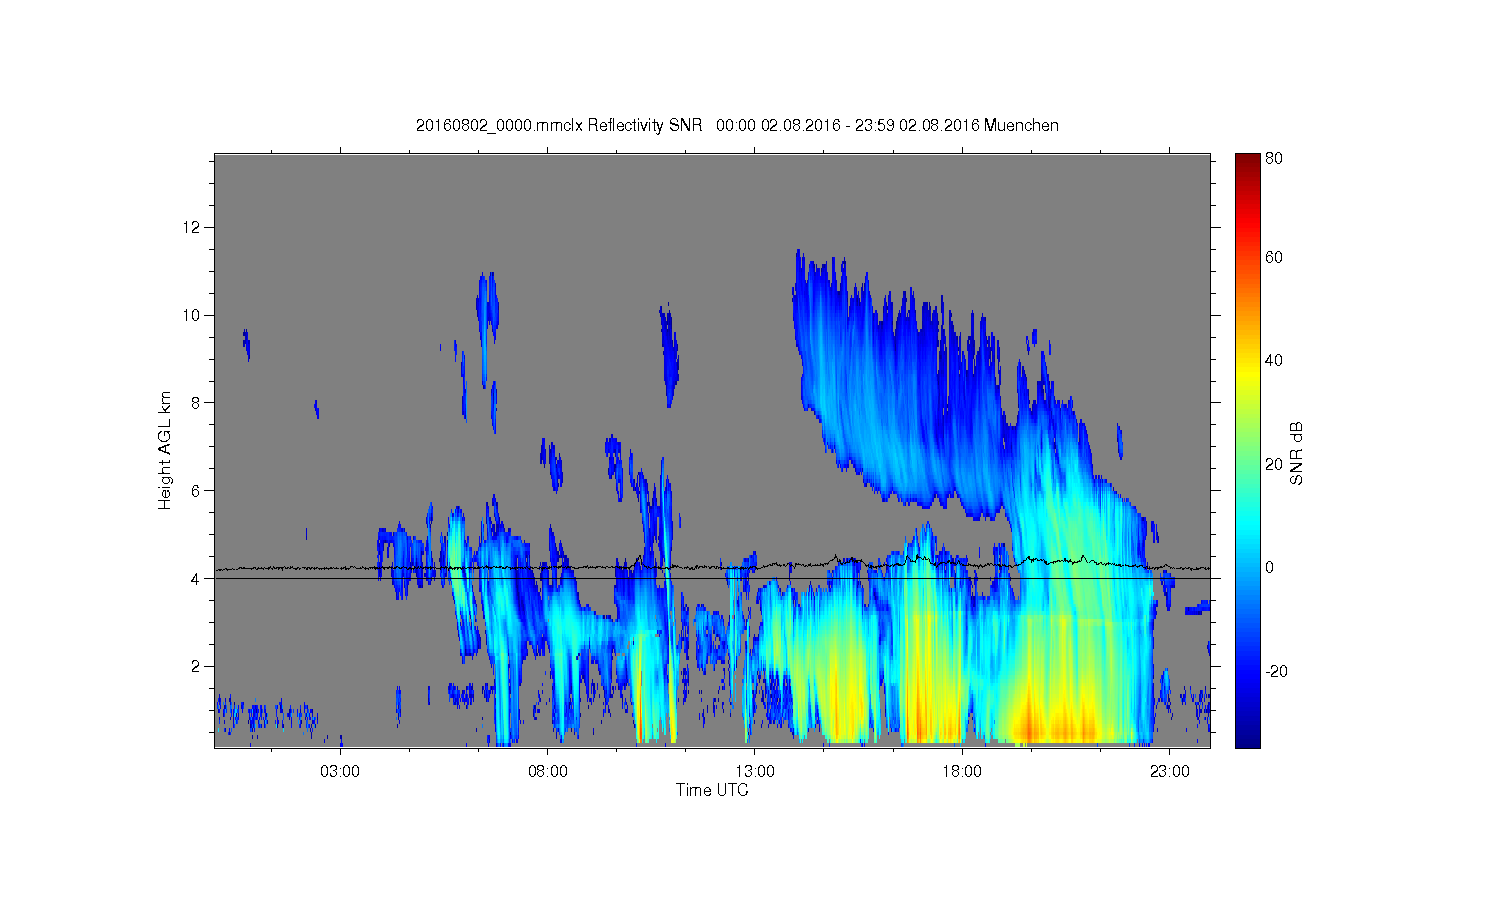Screen dimensions: 1500x900
Task: Click the height tick label 10
Action: pos(193,315)
